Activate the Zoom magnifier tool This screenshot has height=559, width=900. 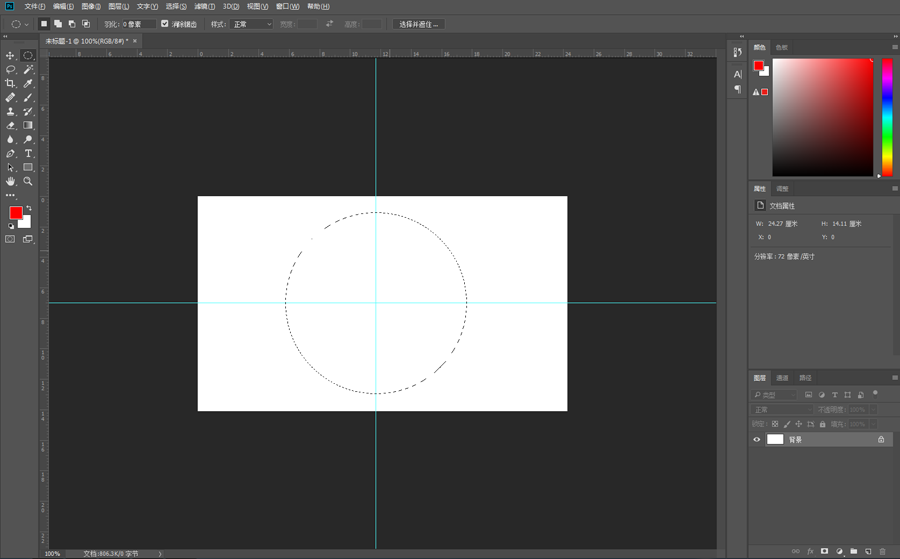28,181
